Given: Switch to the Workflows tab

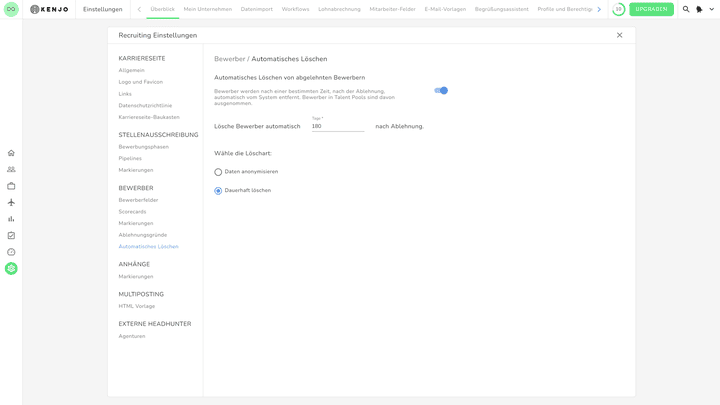Looking at the screenshot, I should coord(295,9).
